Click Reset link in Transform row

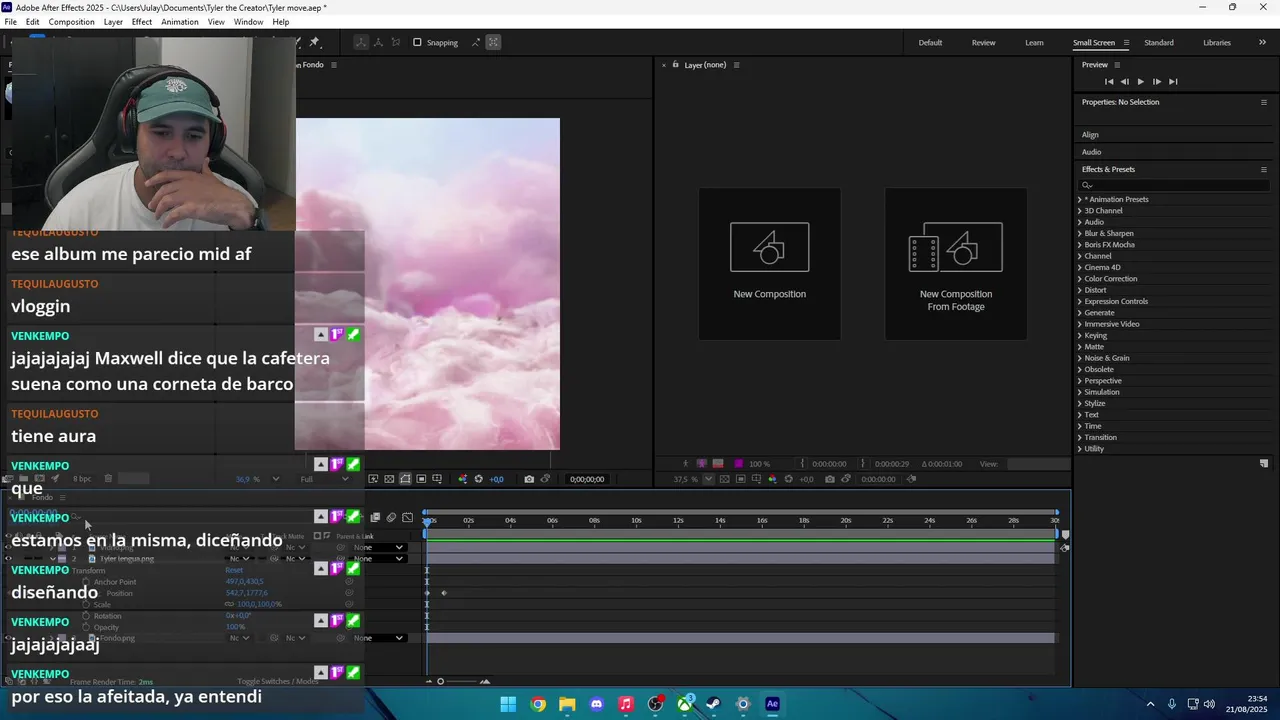[x=234, y=570]
